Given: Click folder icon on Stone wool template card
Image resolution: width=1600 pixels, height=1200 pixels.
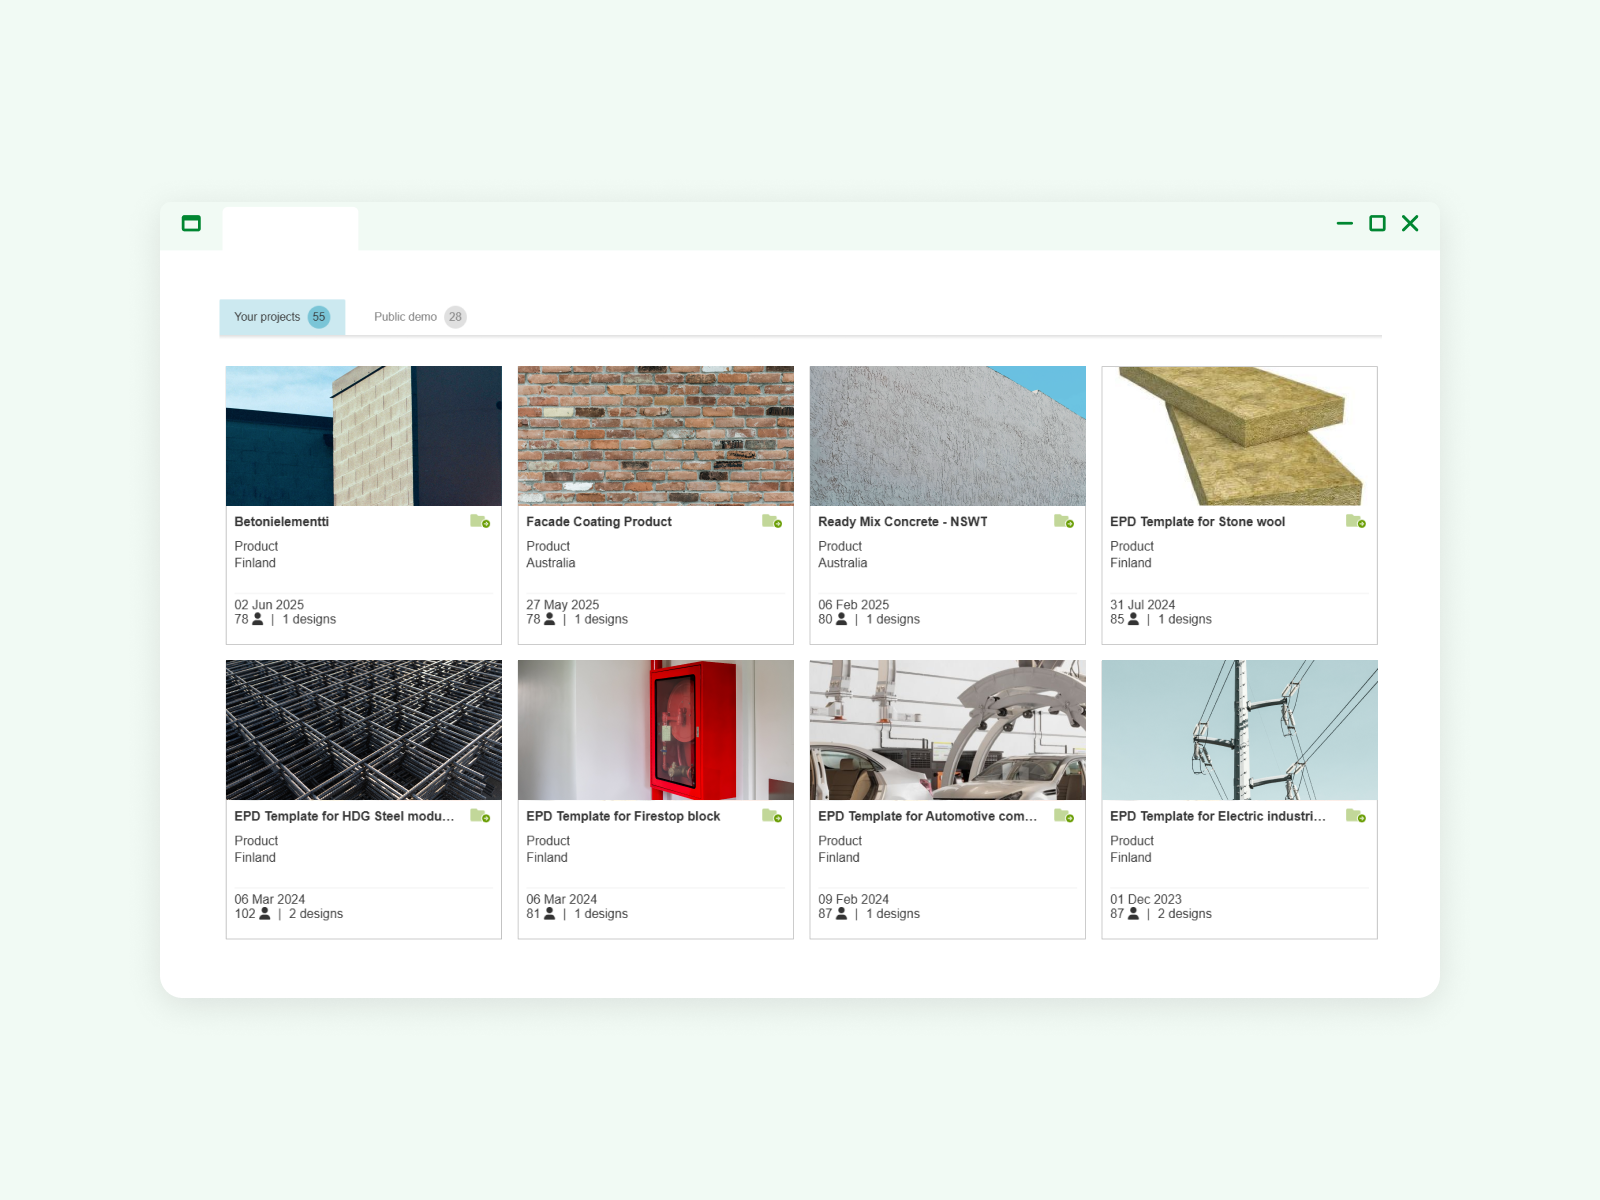Looking at the screenshot, I should (1356, 521).
